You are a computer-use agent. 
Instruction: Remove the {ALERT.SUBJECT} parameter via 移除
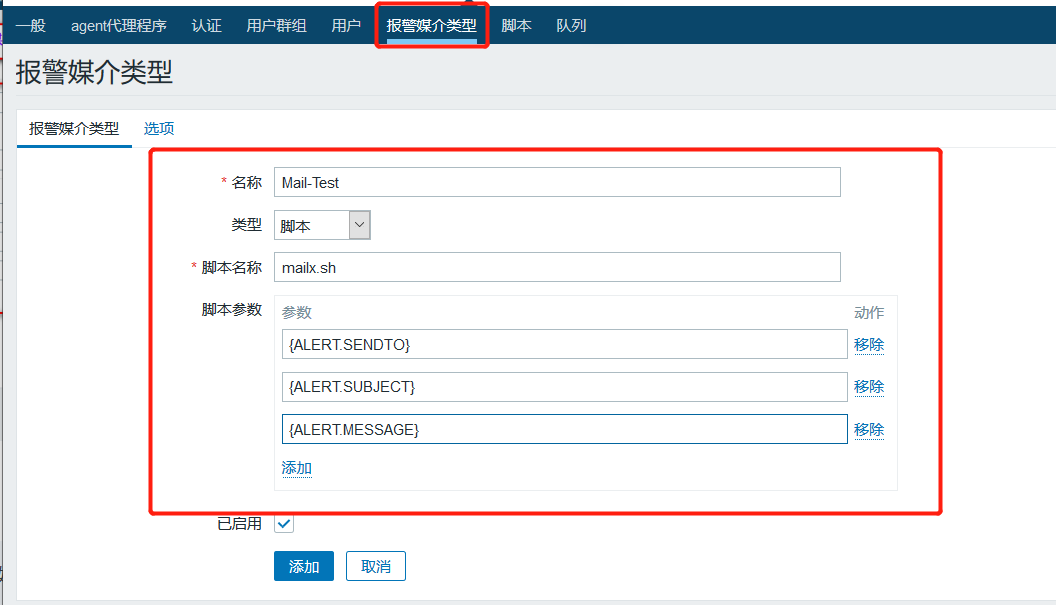point(869,387)
